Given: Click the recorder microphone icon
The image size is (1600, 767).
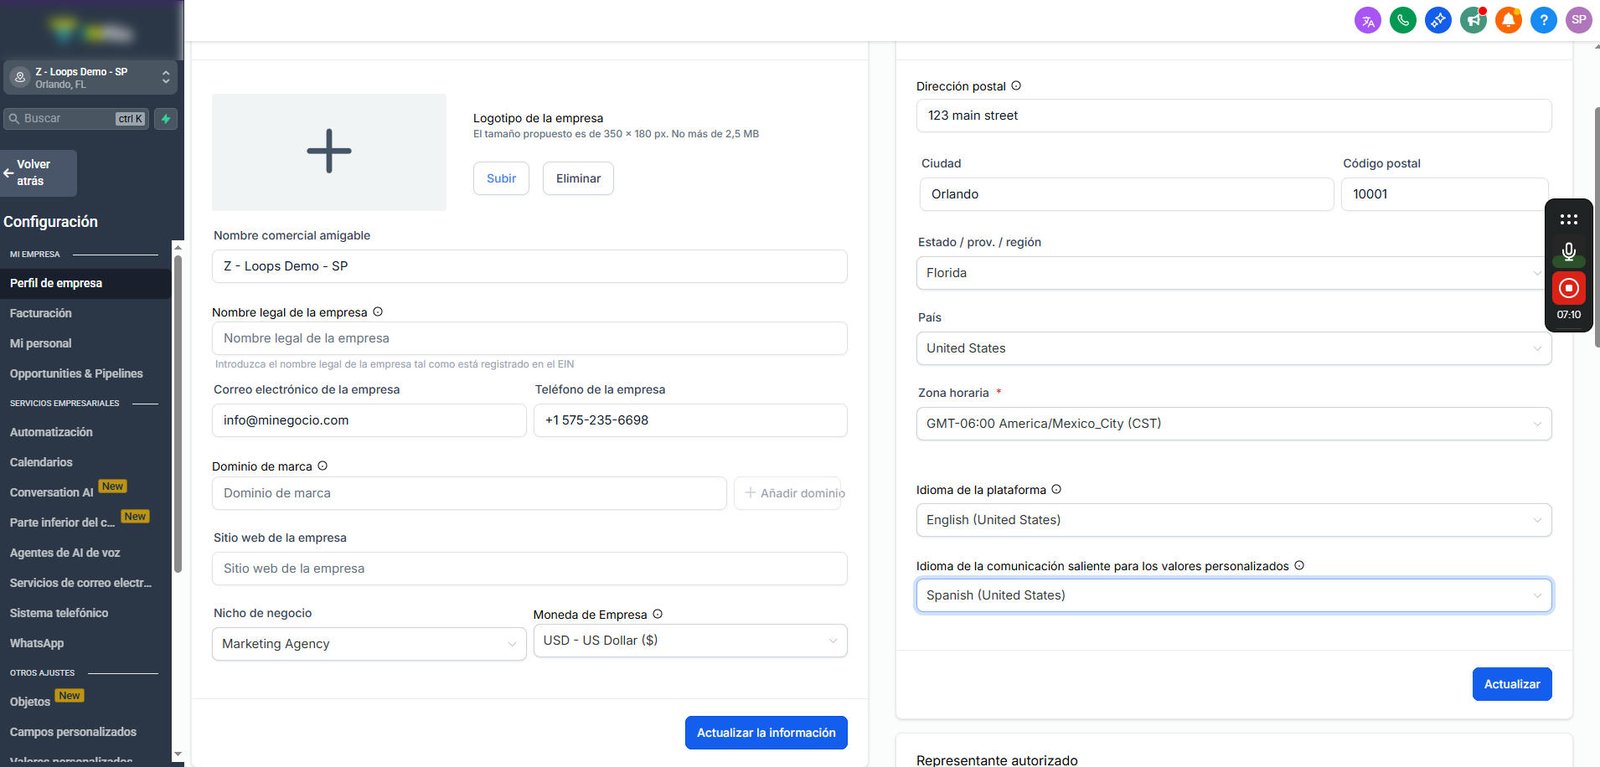Looking at the screenshot, I should tap(1569, 251).
